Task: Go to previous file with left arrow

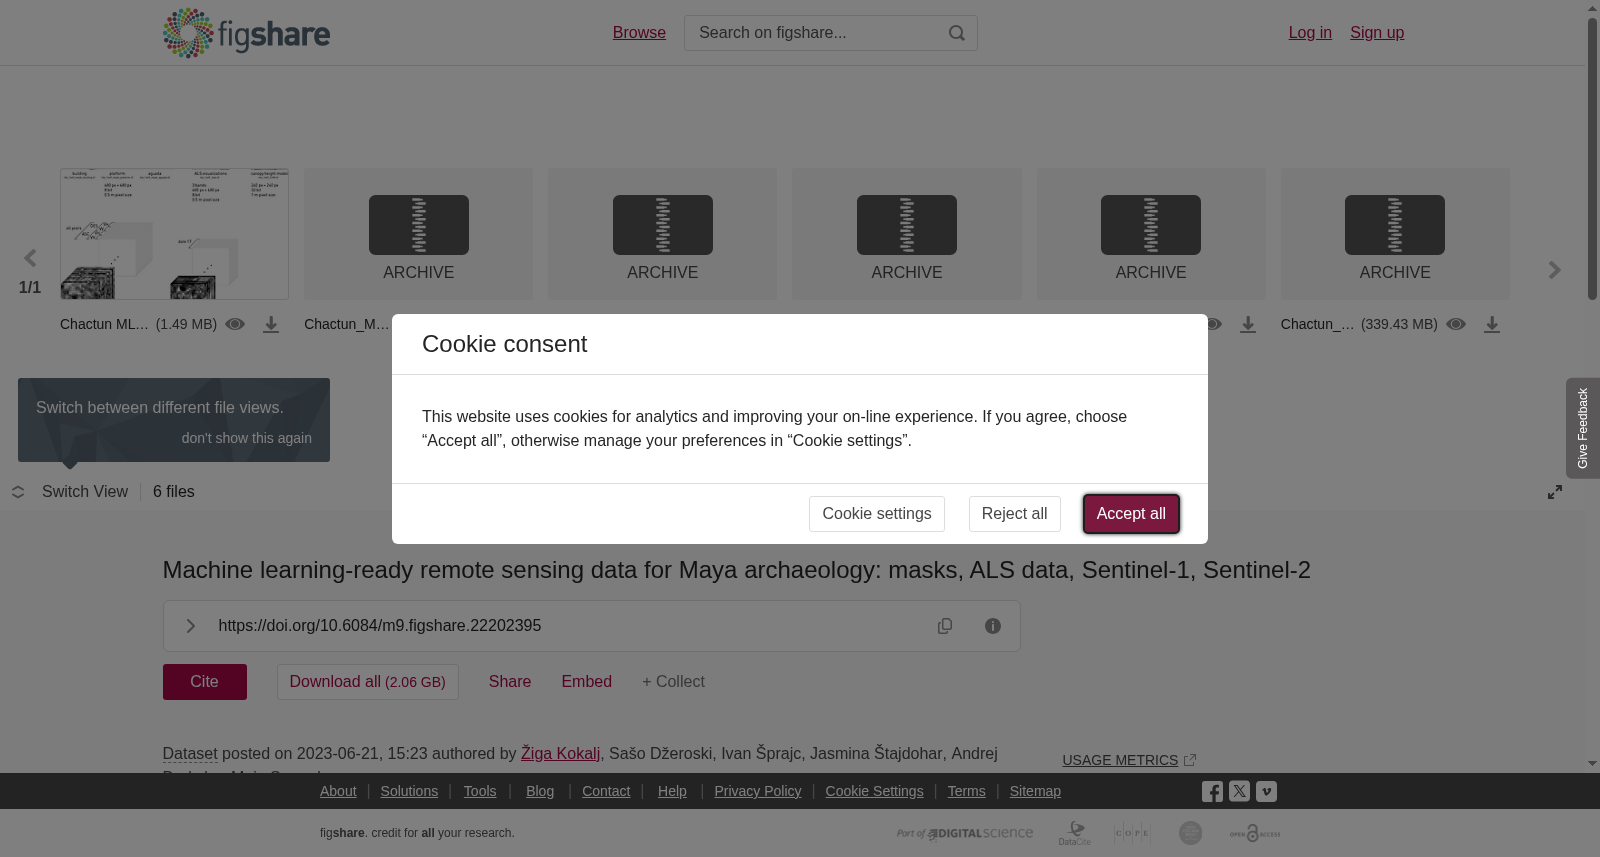Action: [30, 258]
